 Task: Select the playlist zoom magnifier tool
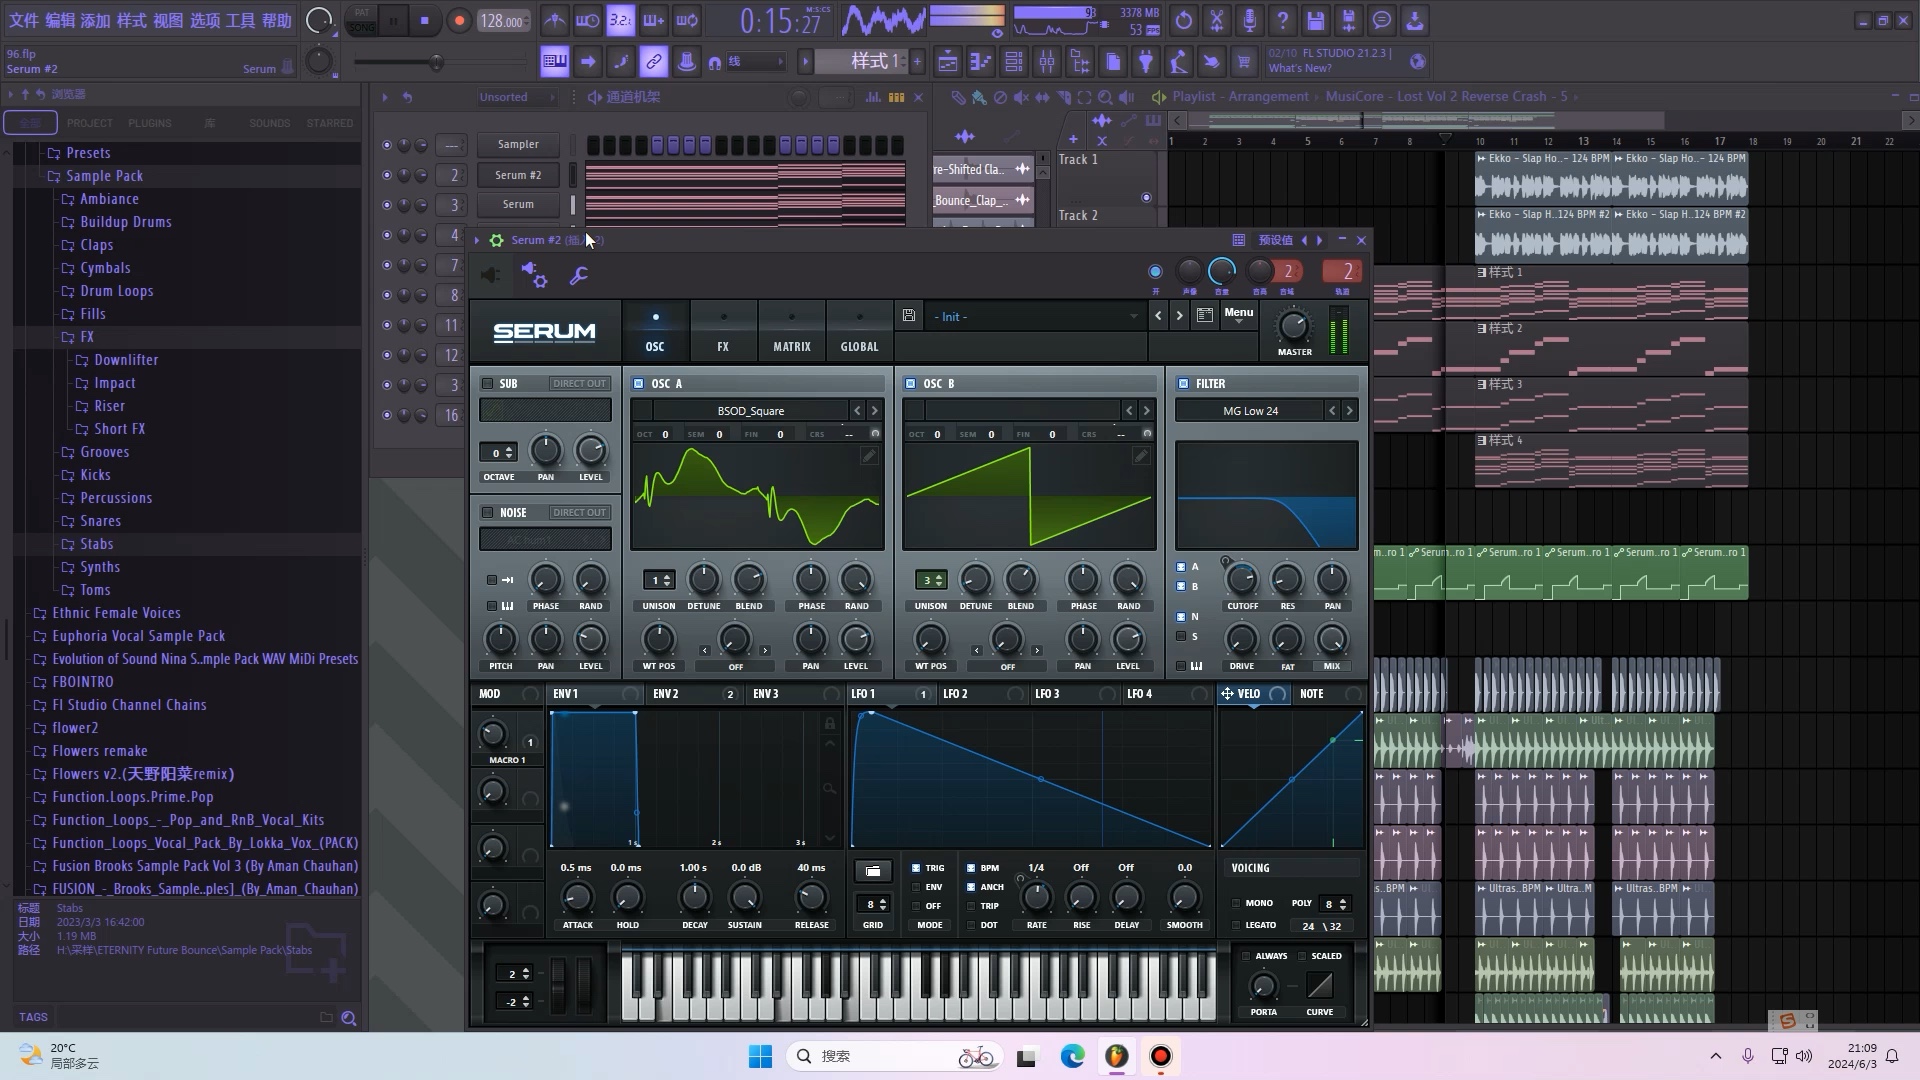1105,97
